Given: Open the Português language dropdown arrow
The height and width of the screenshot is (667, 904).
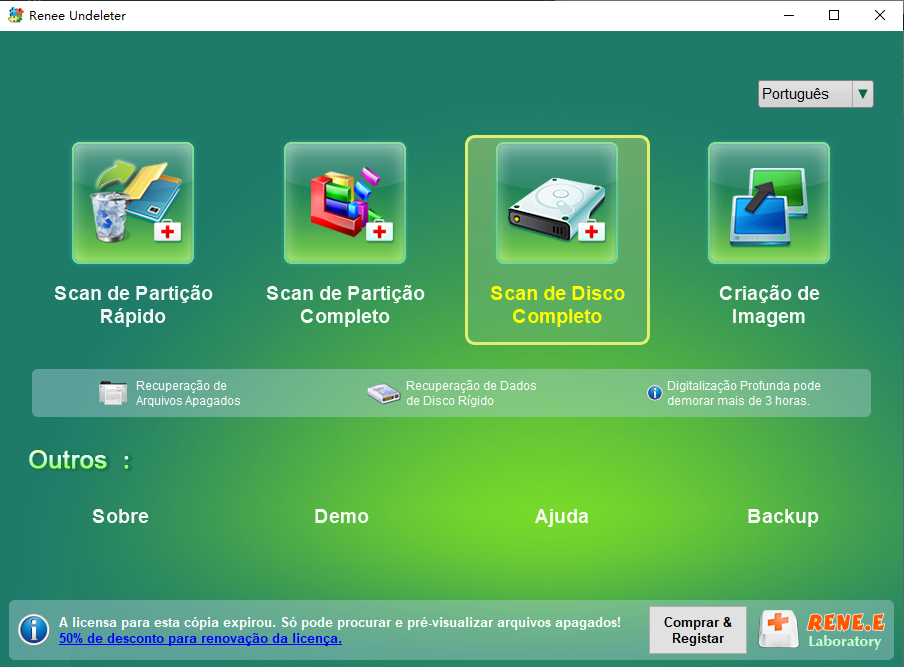Looking at the screenshot, I should pyautogui.click(x=862, y=93).
